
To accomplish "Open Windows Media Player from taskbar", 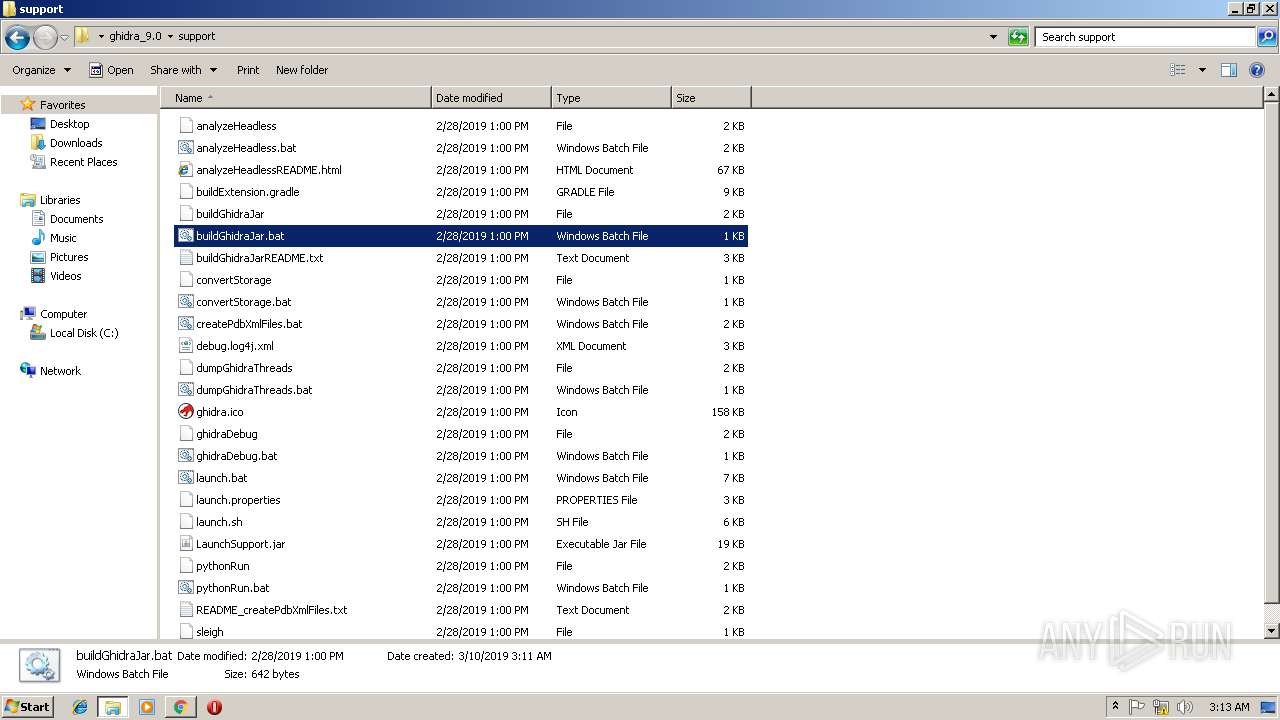I will coord(147,707).
